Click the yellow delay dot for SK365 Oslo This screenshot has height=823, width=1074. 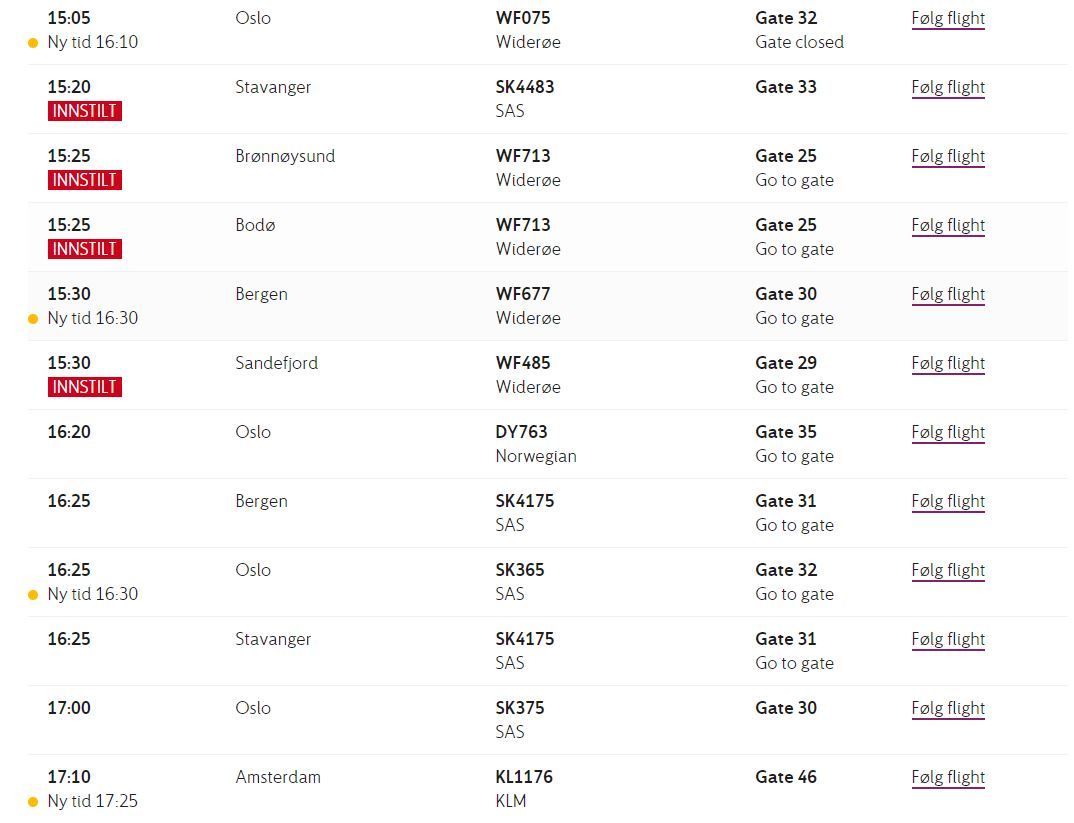[x=32, y=595]
